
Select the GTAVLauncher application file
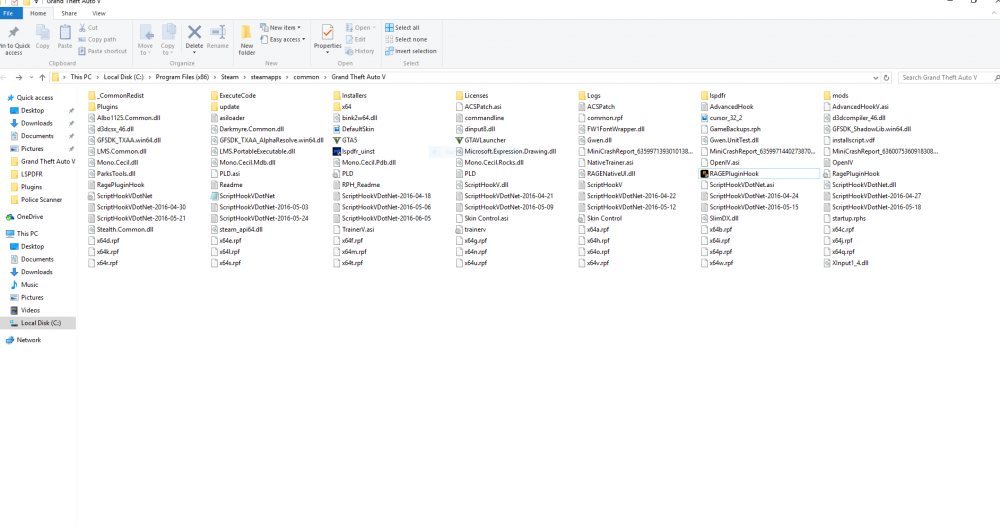[x=481, y=140]
